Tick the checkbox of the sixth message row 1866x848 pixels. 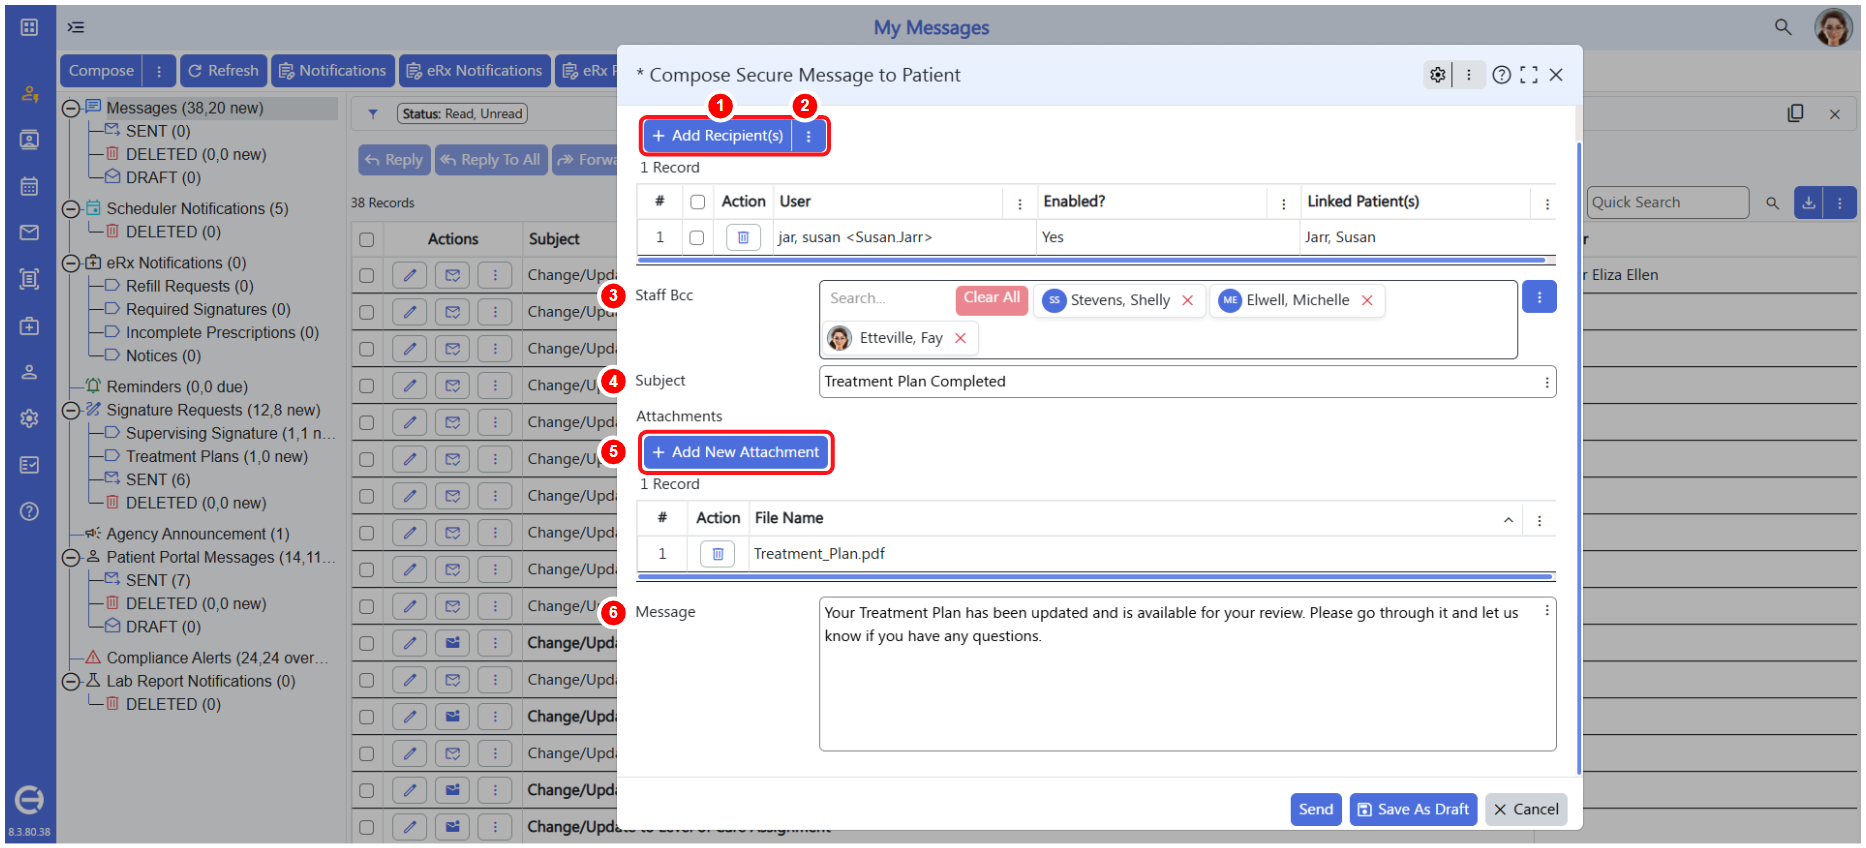[367, 459]
